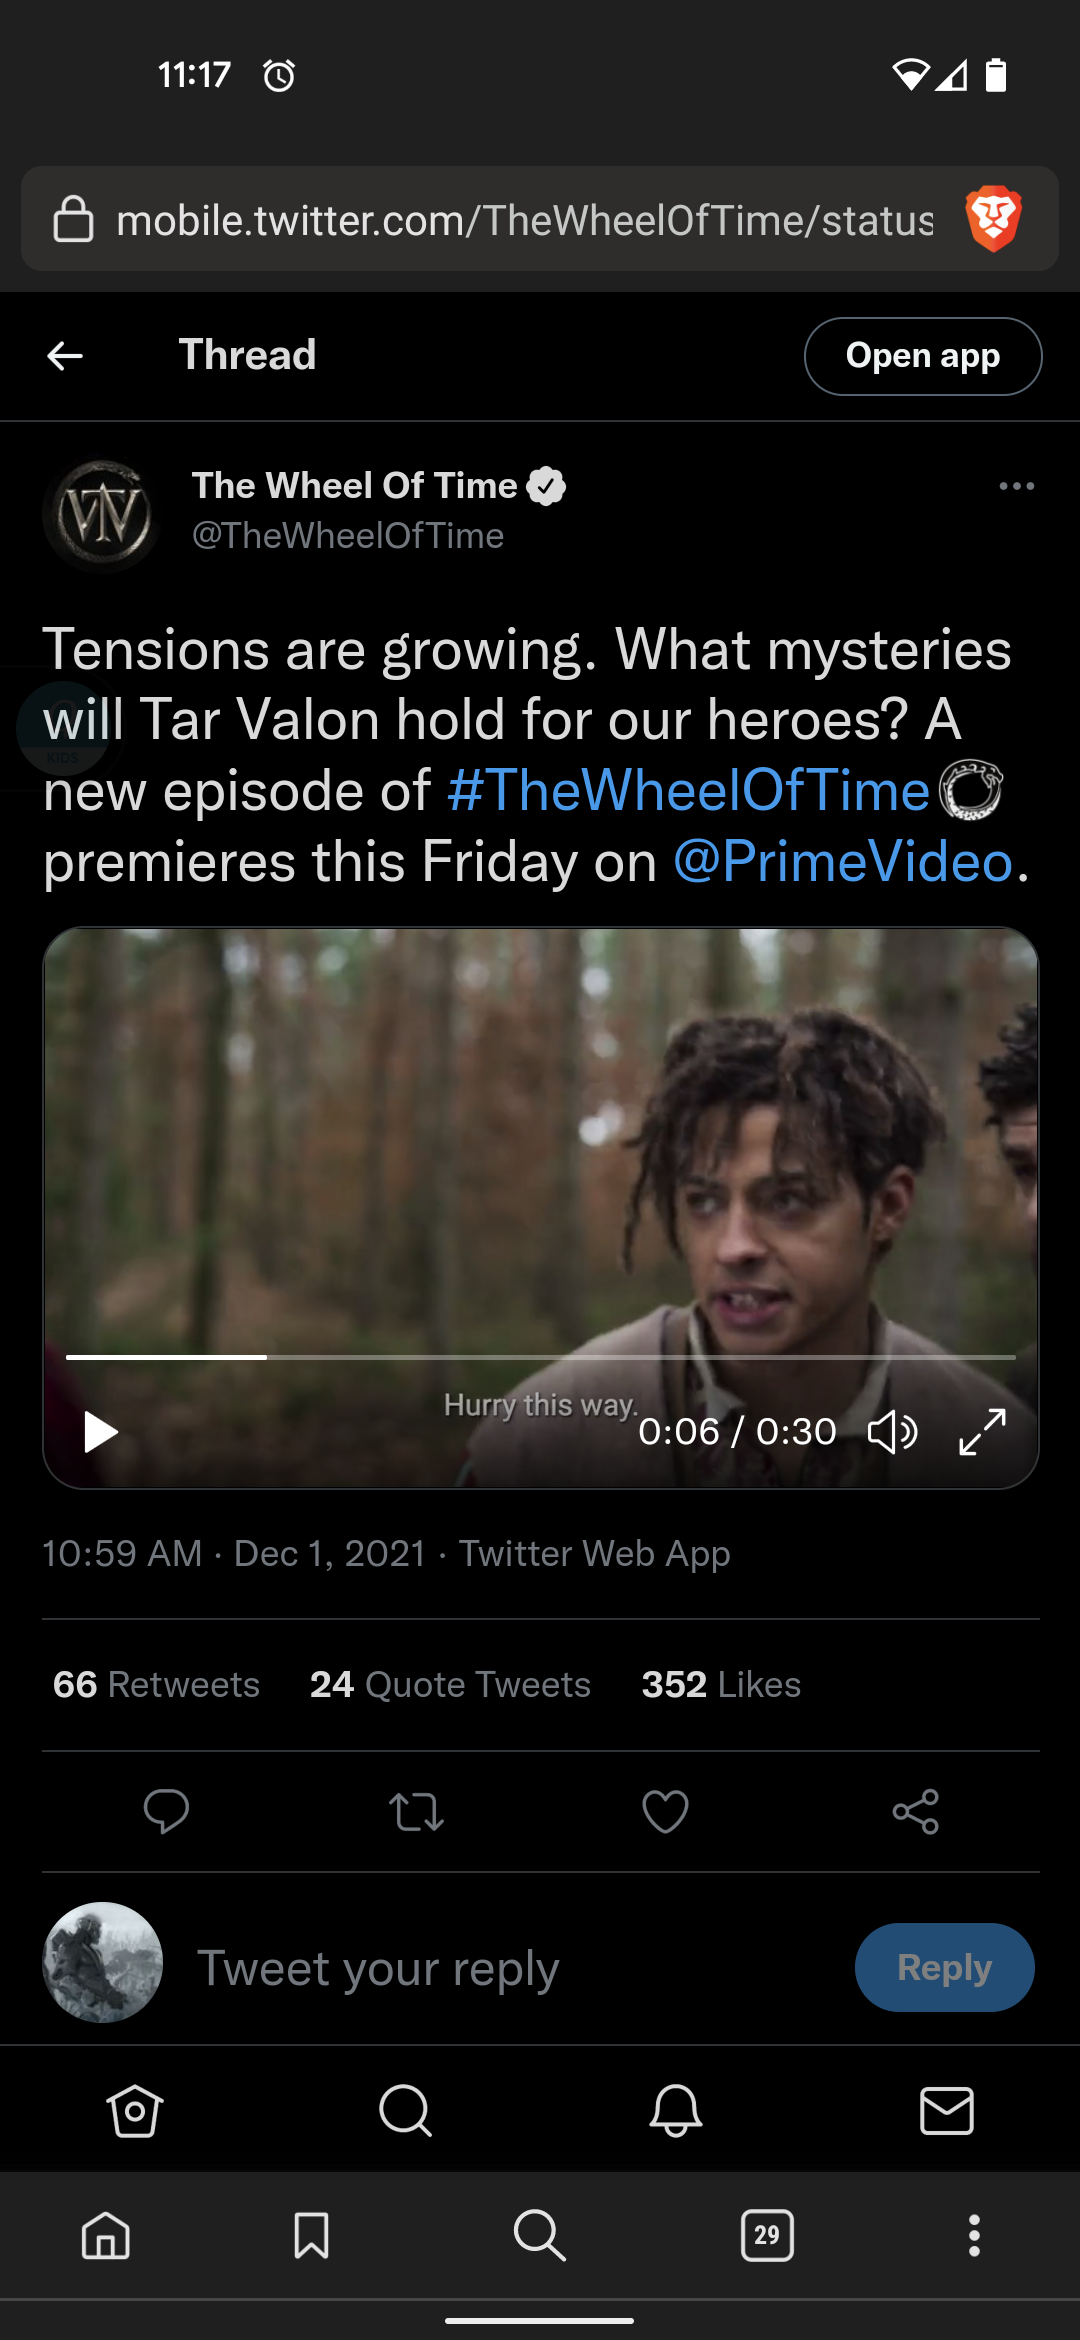Mute the video with speaker icon

click(x=892, y=1432)
